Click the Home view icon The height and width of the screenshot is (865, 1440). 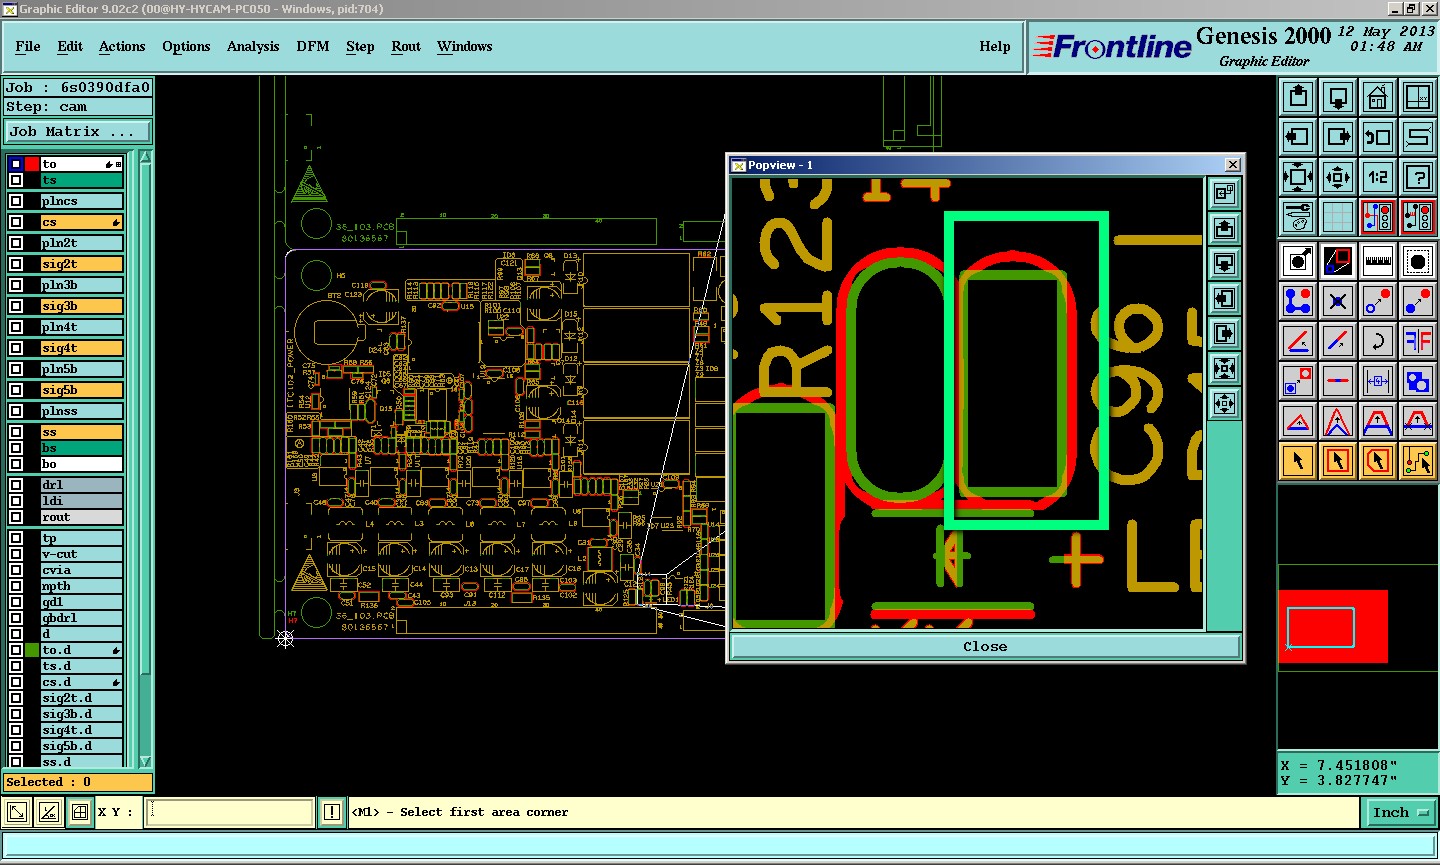(1378, 97)
